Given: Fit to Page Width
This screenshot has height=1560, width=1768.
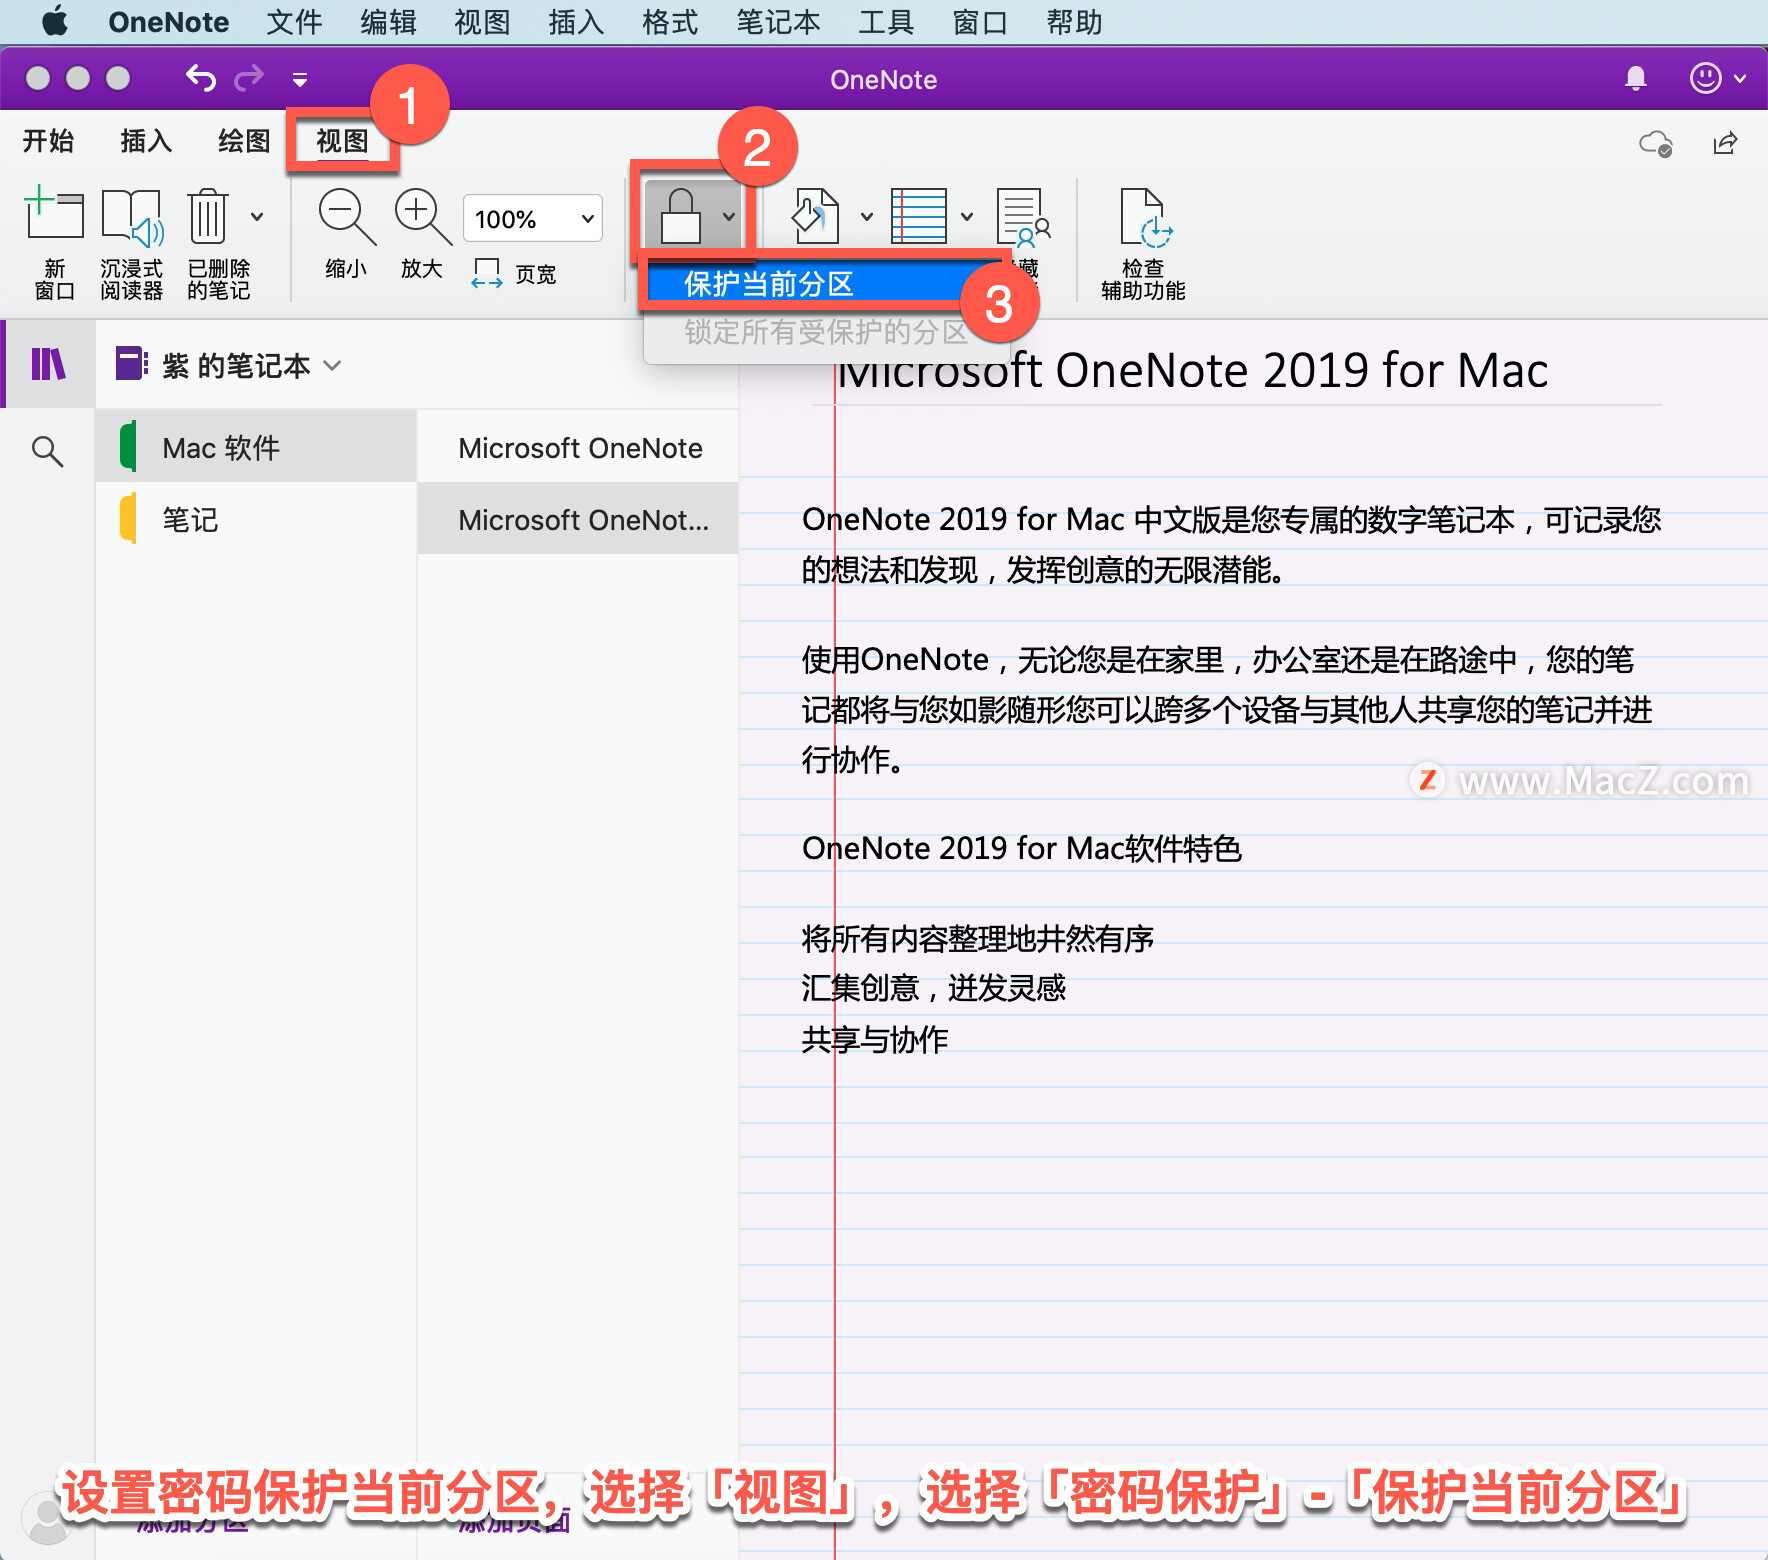Looking at the screenshot, I should pyautogui.click(x=514, y=273).
